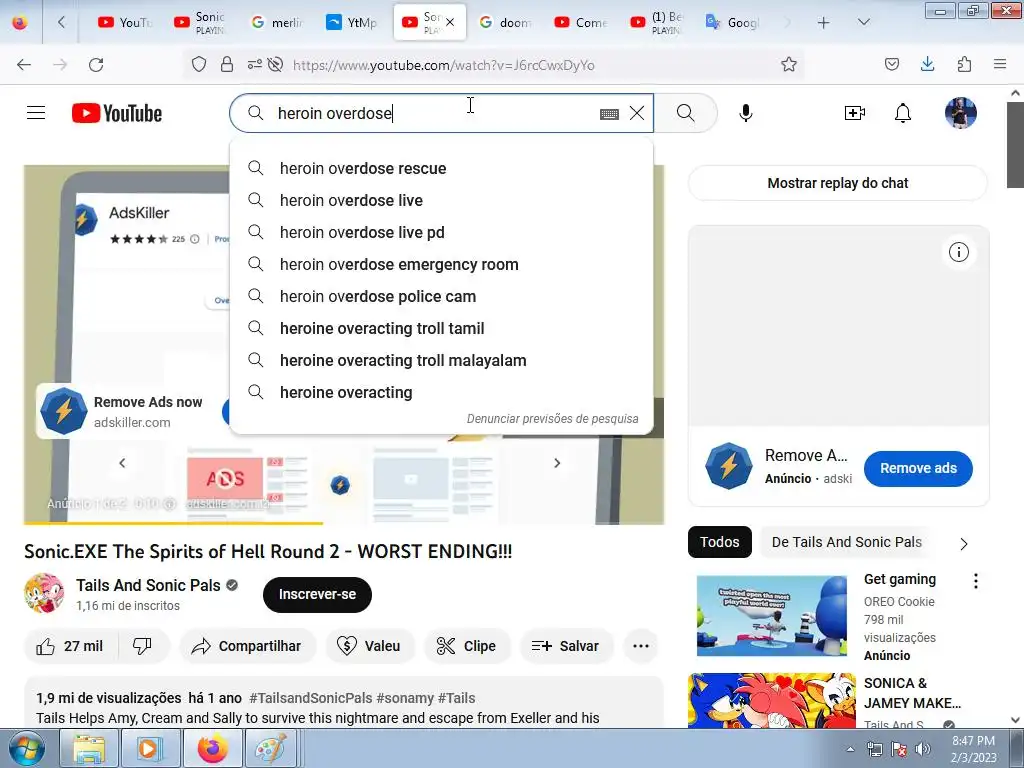Image resolution: width=1024 pixels, height=768 pixels.
Task: Submit search with the magnifier button
Action: 686,113
